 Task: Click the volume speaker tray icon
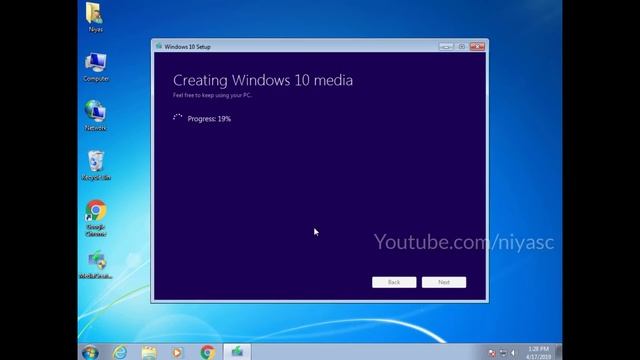(x=513, y=353)
